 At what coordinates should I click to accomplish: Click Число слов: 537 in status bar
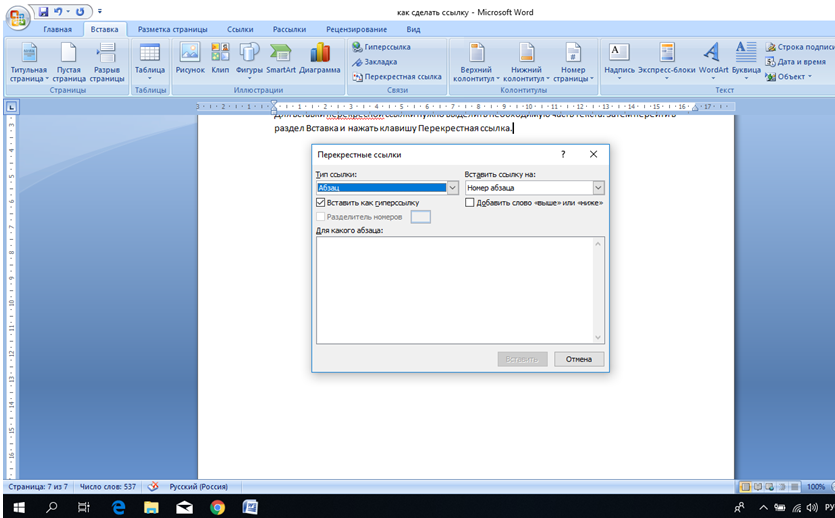(x=108, y=487)
